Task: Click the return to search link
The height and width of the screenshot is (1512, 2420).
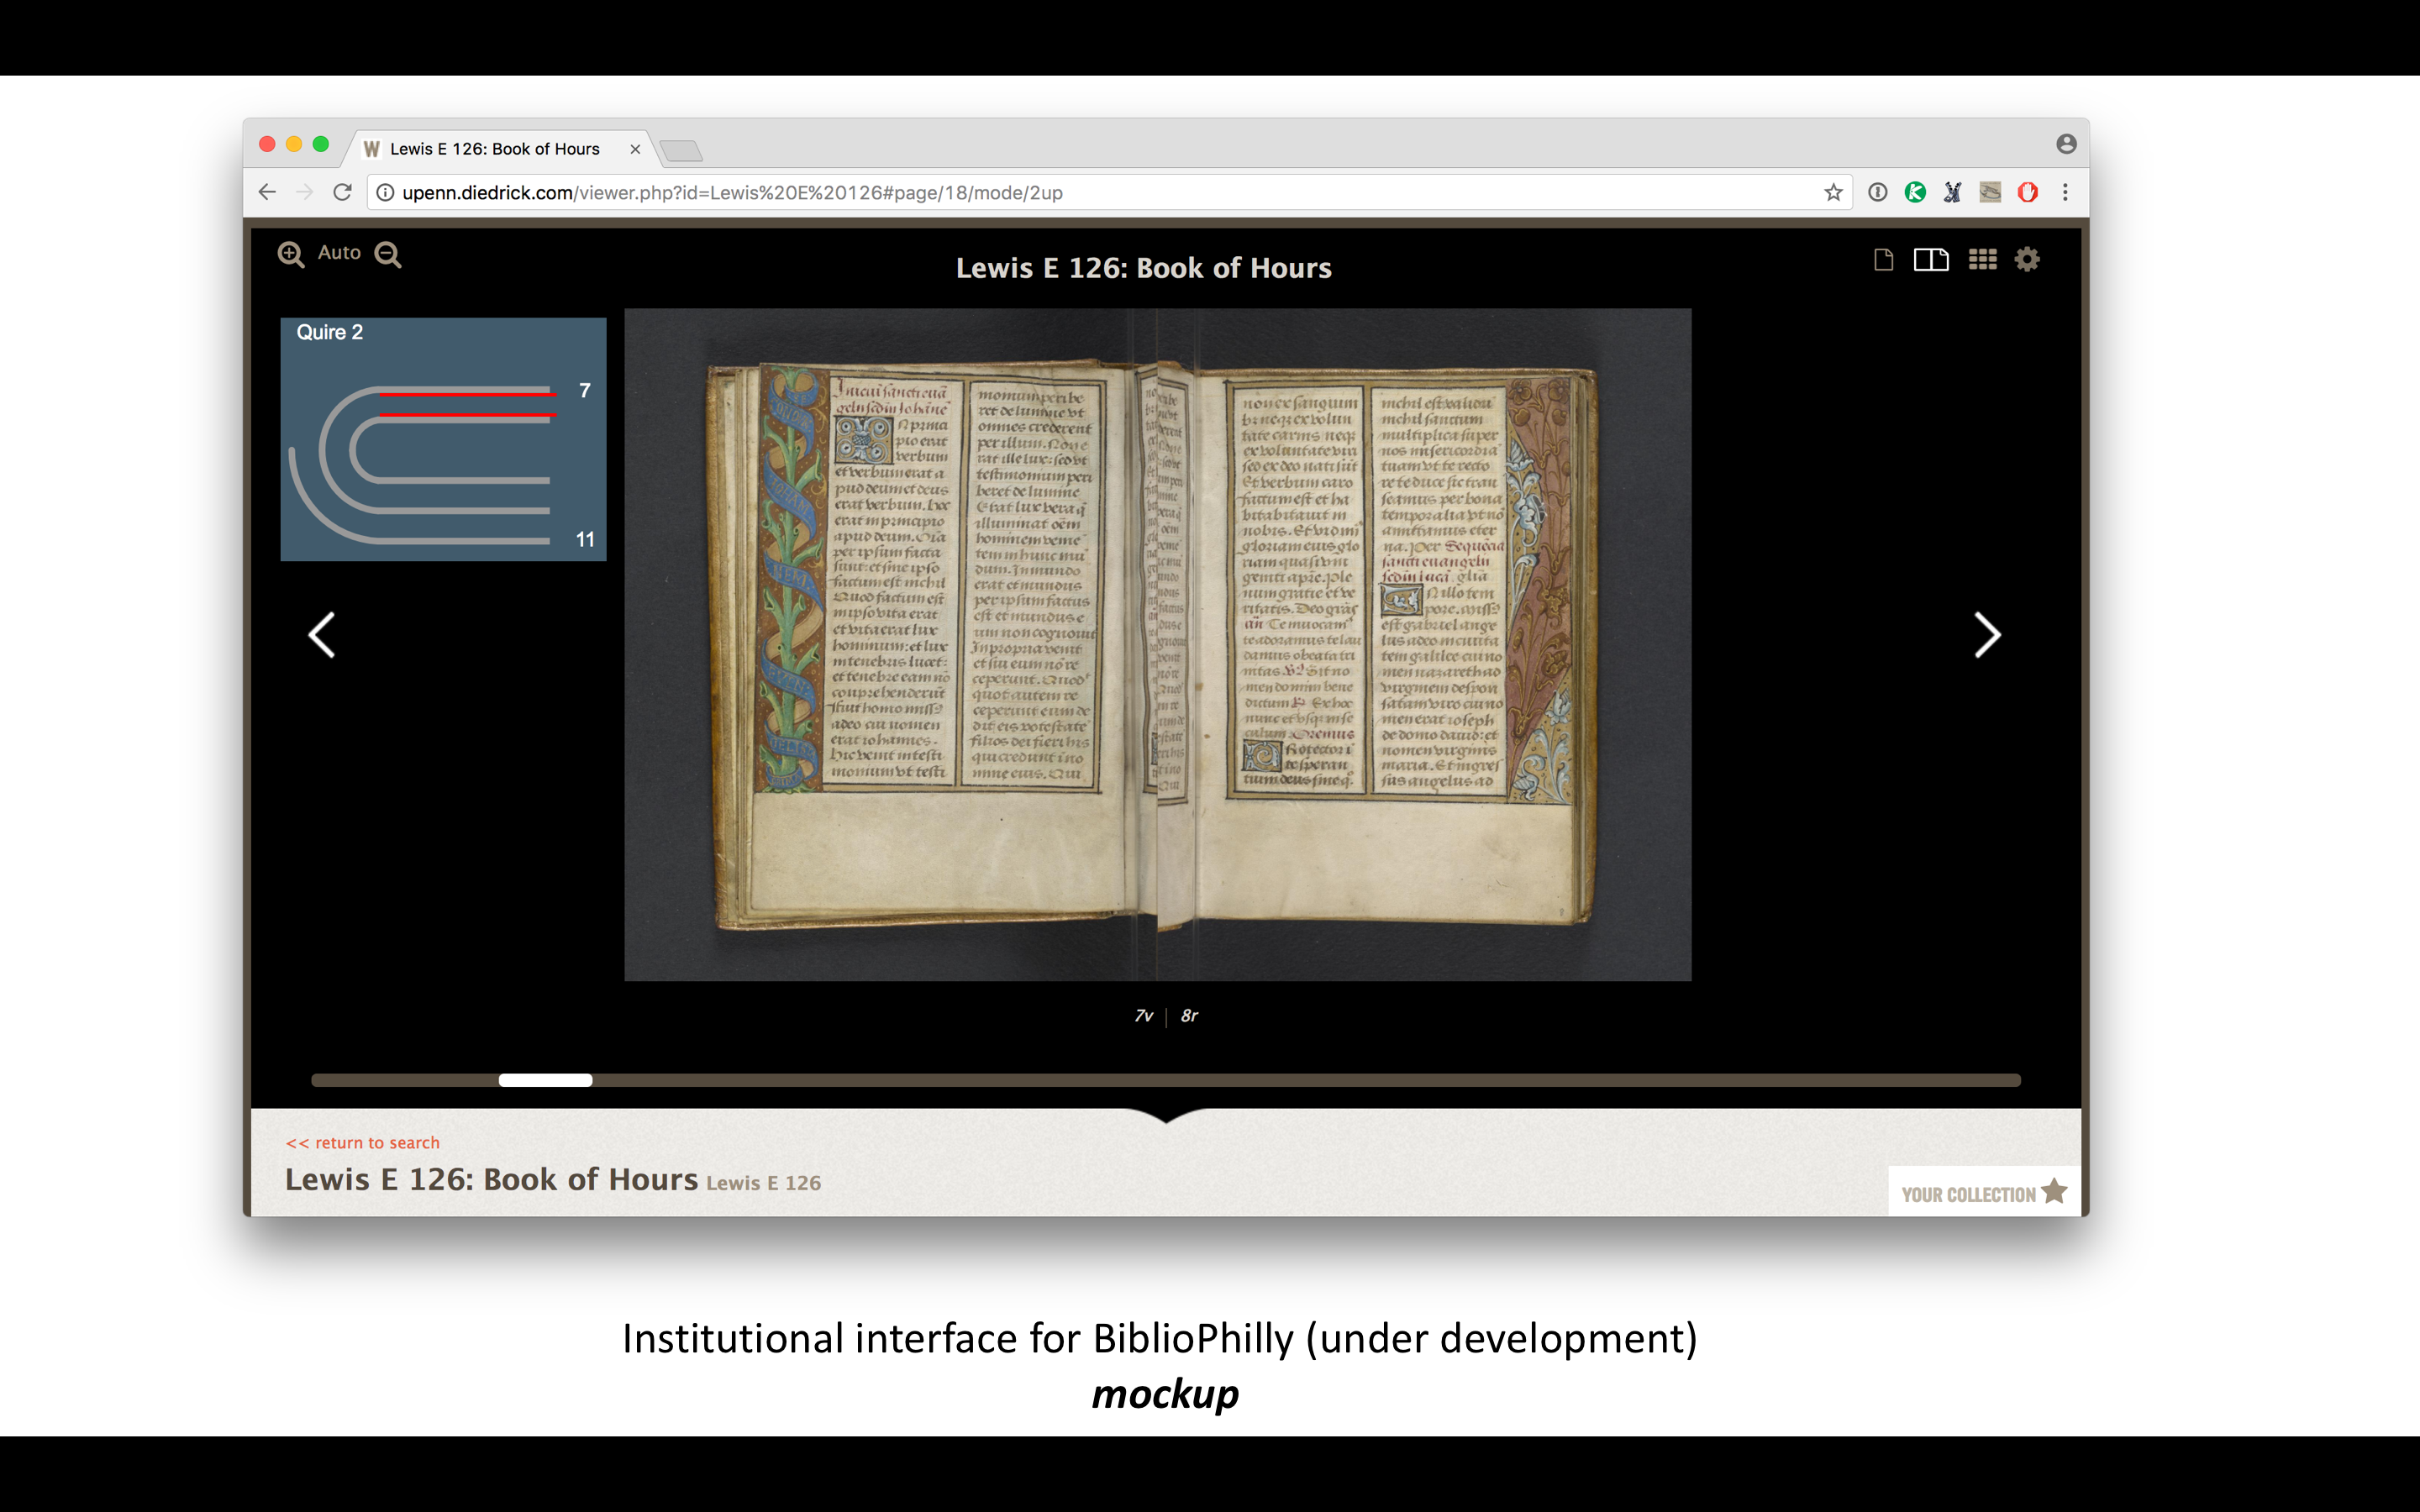Action: tap(362, 1142)
